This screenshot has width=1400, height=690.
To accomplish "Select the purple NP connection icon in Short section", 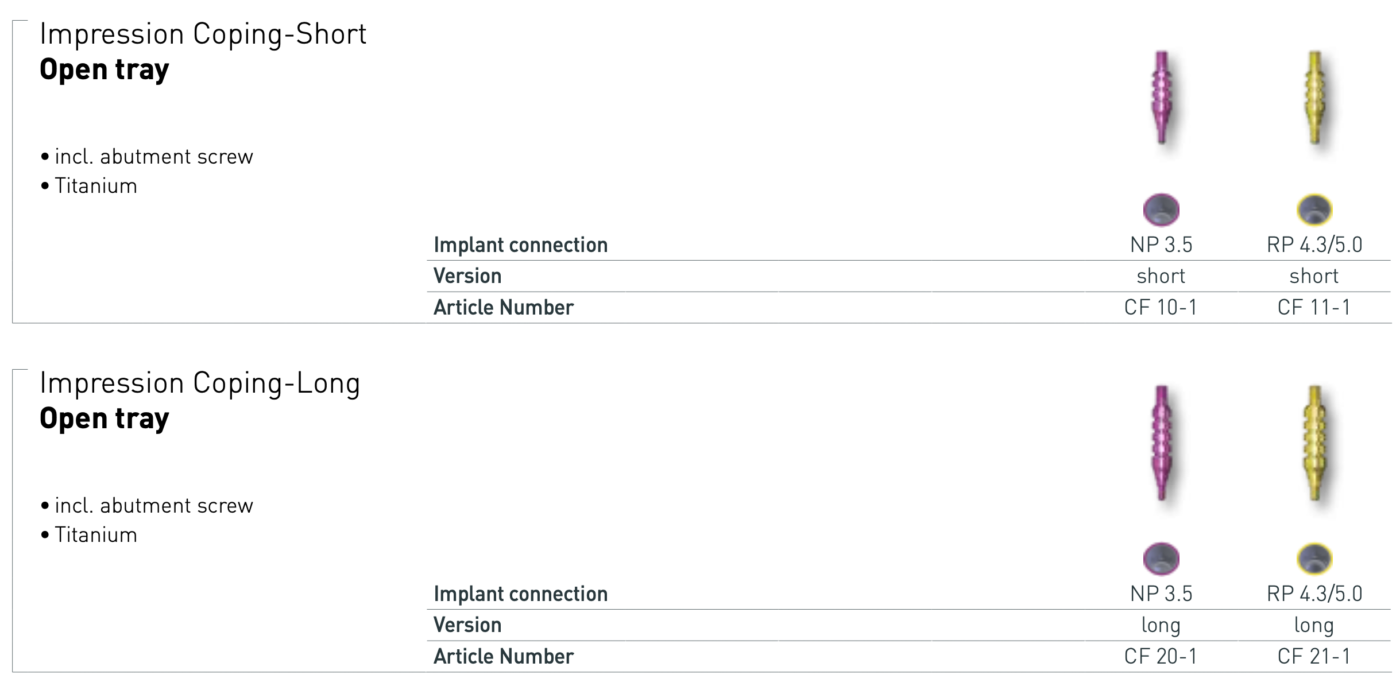I will [x=1160, y=209].
